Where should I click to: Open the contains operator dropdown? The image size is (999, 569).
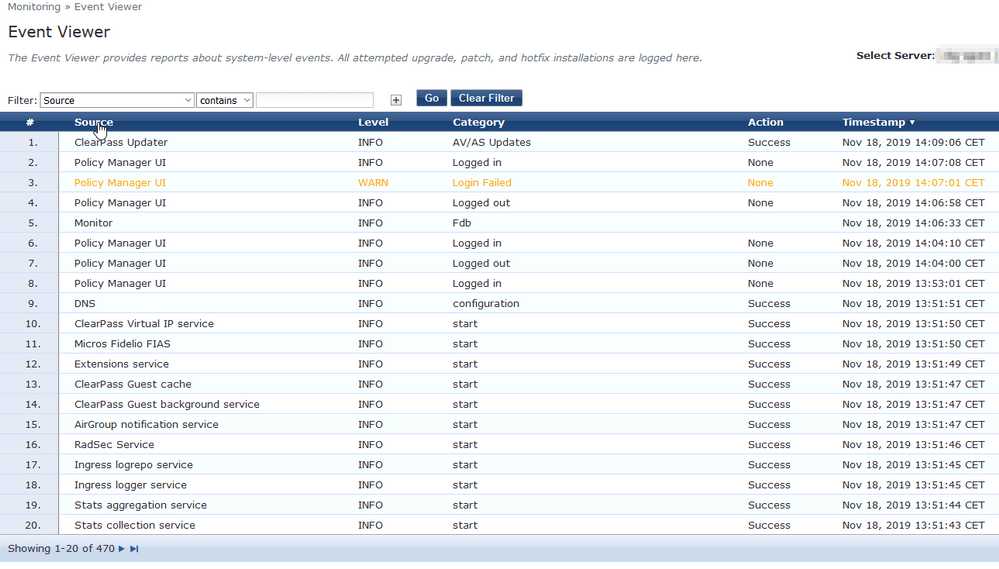[x=224, y=100]
